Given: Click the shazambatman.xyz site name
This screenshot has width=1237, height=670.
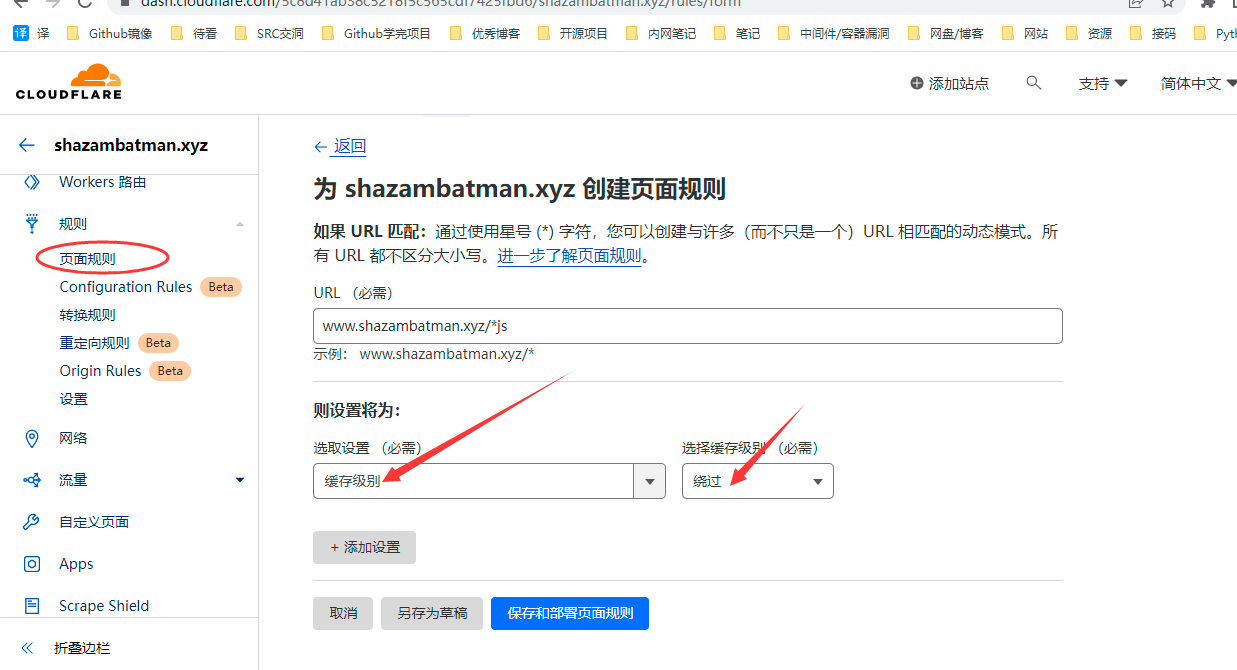Looking at the screenshot, I should pyautogui.click(x=131, y=145).
